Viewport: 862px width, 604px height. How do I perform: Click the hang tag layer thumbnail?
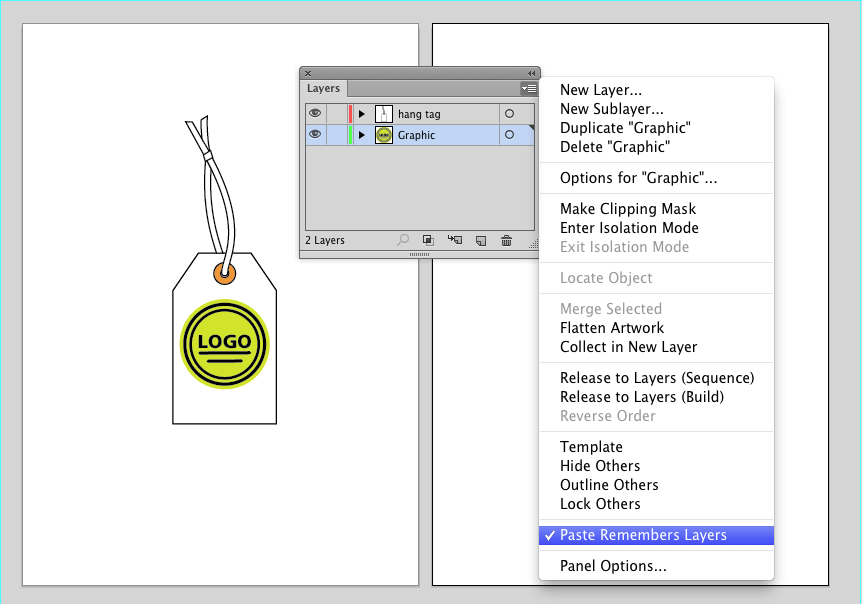(x=384, y=114)
